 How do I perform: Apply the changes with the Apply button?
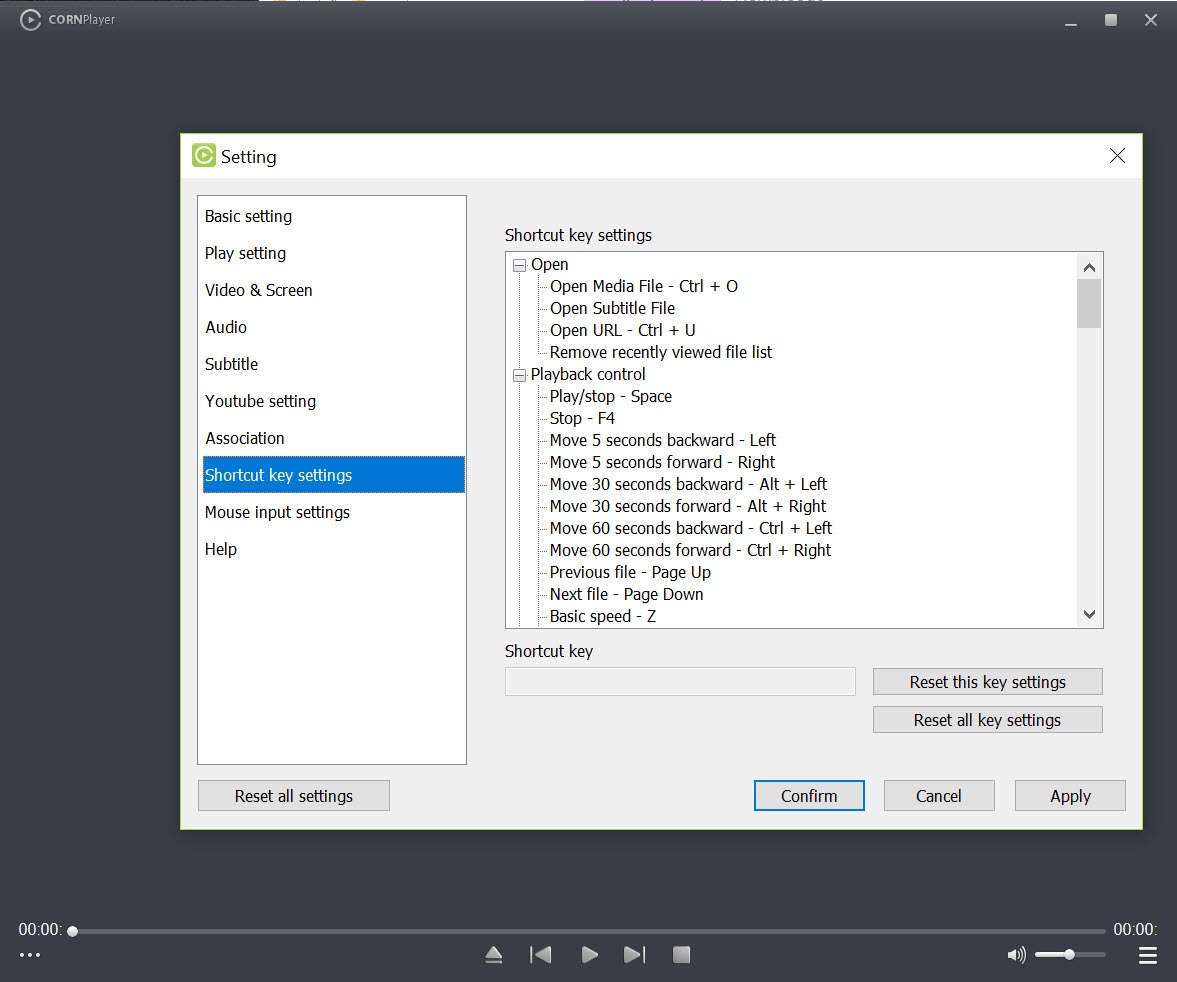point(1070,796)
